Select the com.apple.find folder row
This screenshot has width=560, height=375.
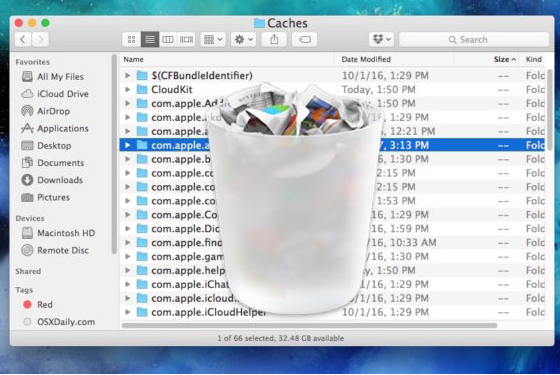(332, 242)
